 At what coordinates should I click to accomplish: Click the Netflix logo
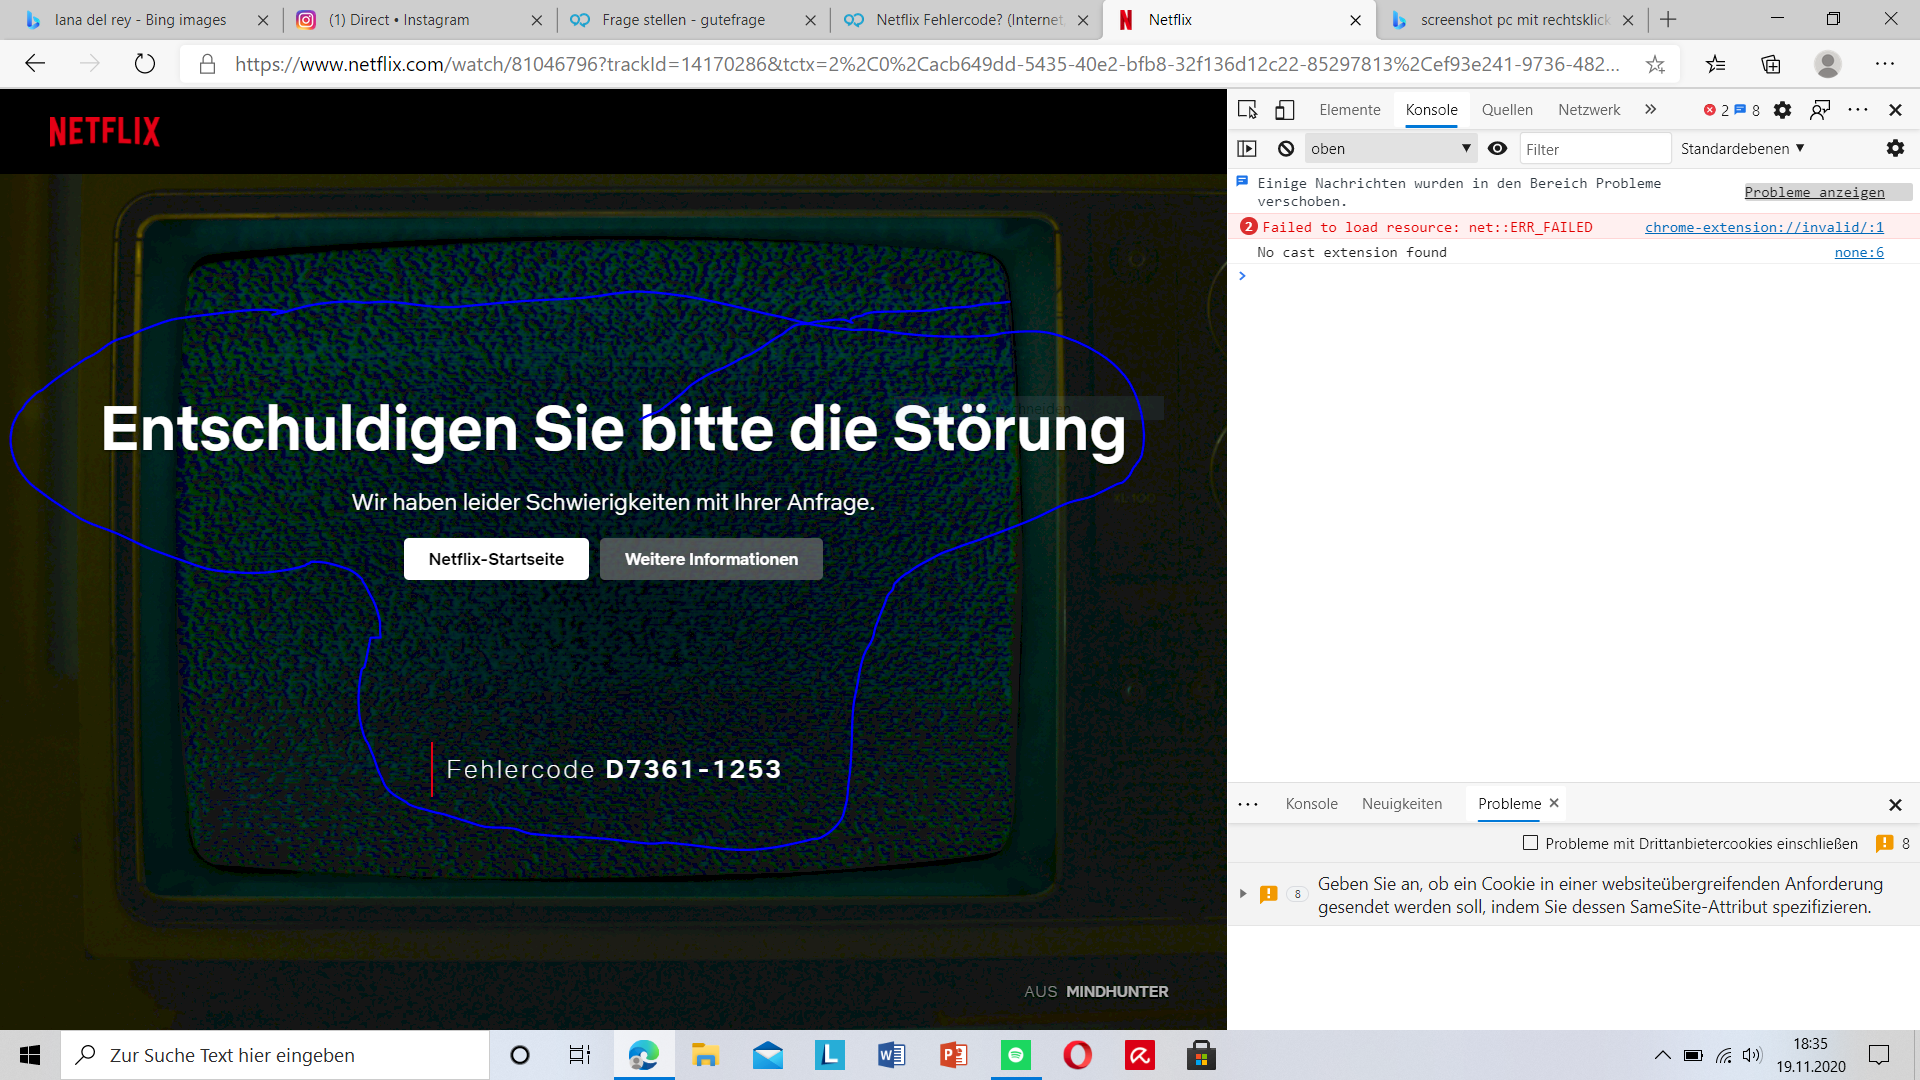click(104, 131)
